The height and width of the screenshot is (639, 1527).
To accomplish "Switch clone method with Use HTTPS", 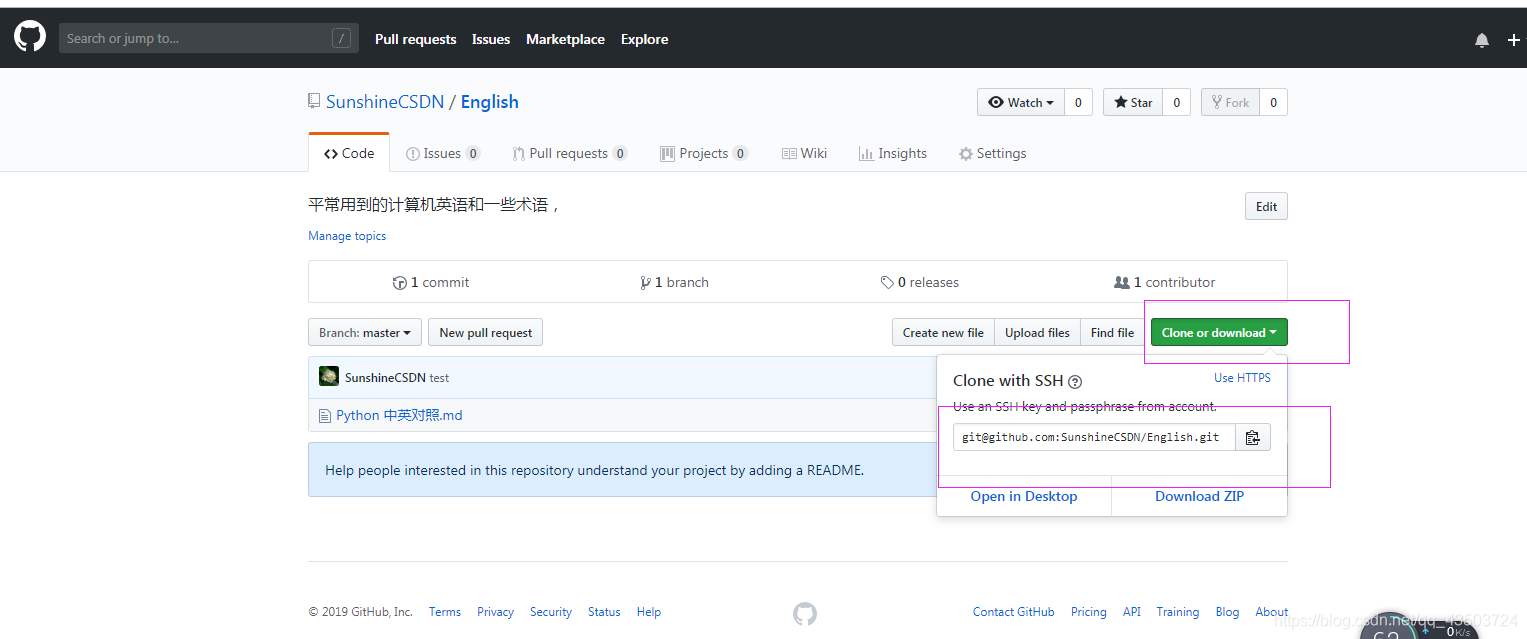I will [x=1242, y=378].
